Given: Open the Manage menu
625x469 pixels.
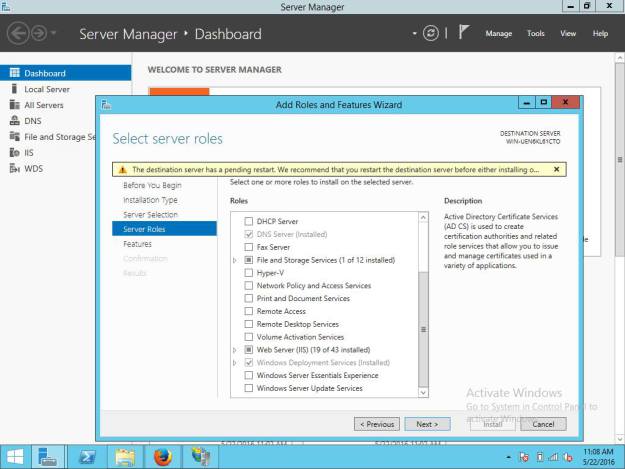Looking at the screenshot, I should [498, 33].
